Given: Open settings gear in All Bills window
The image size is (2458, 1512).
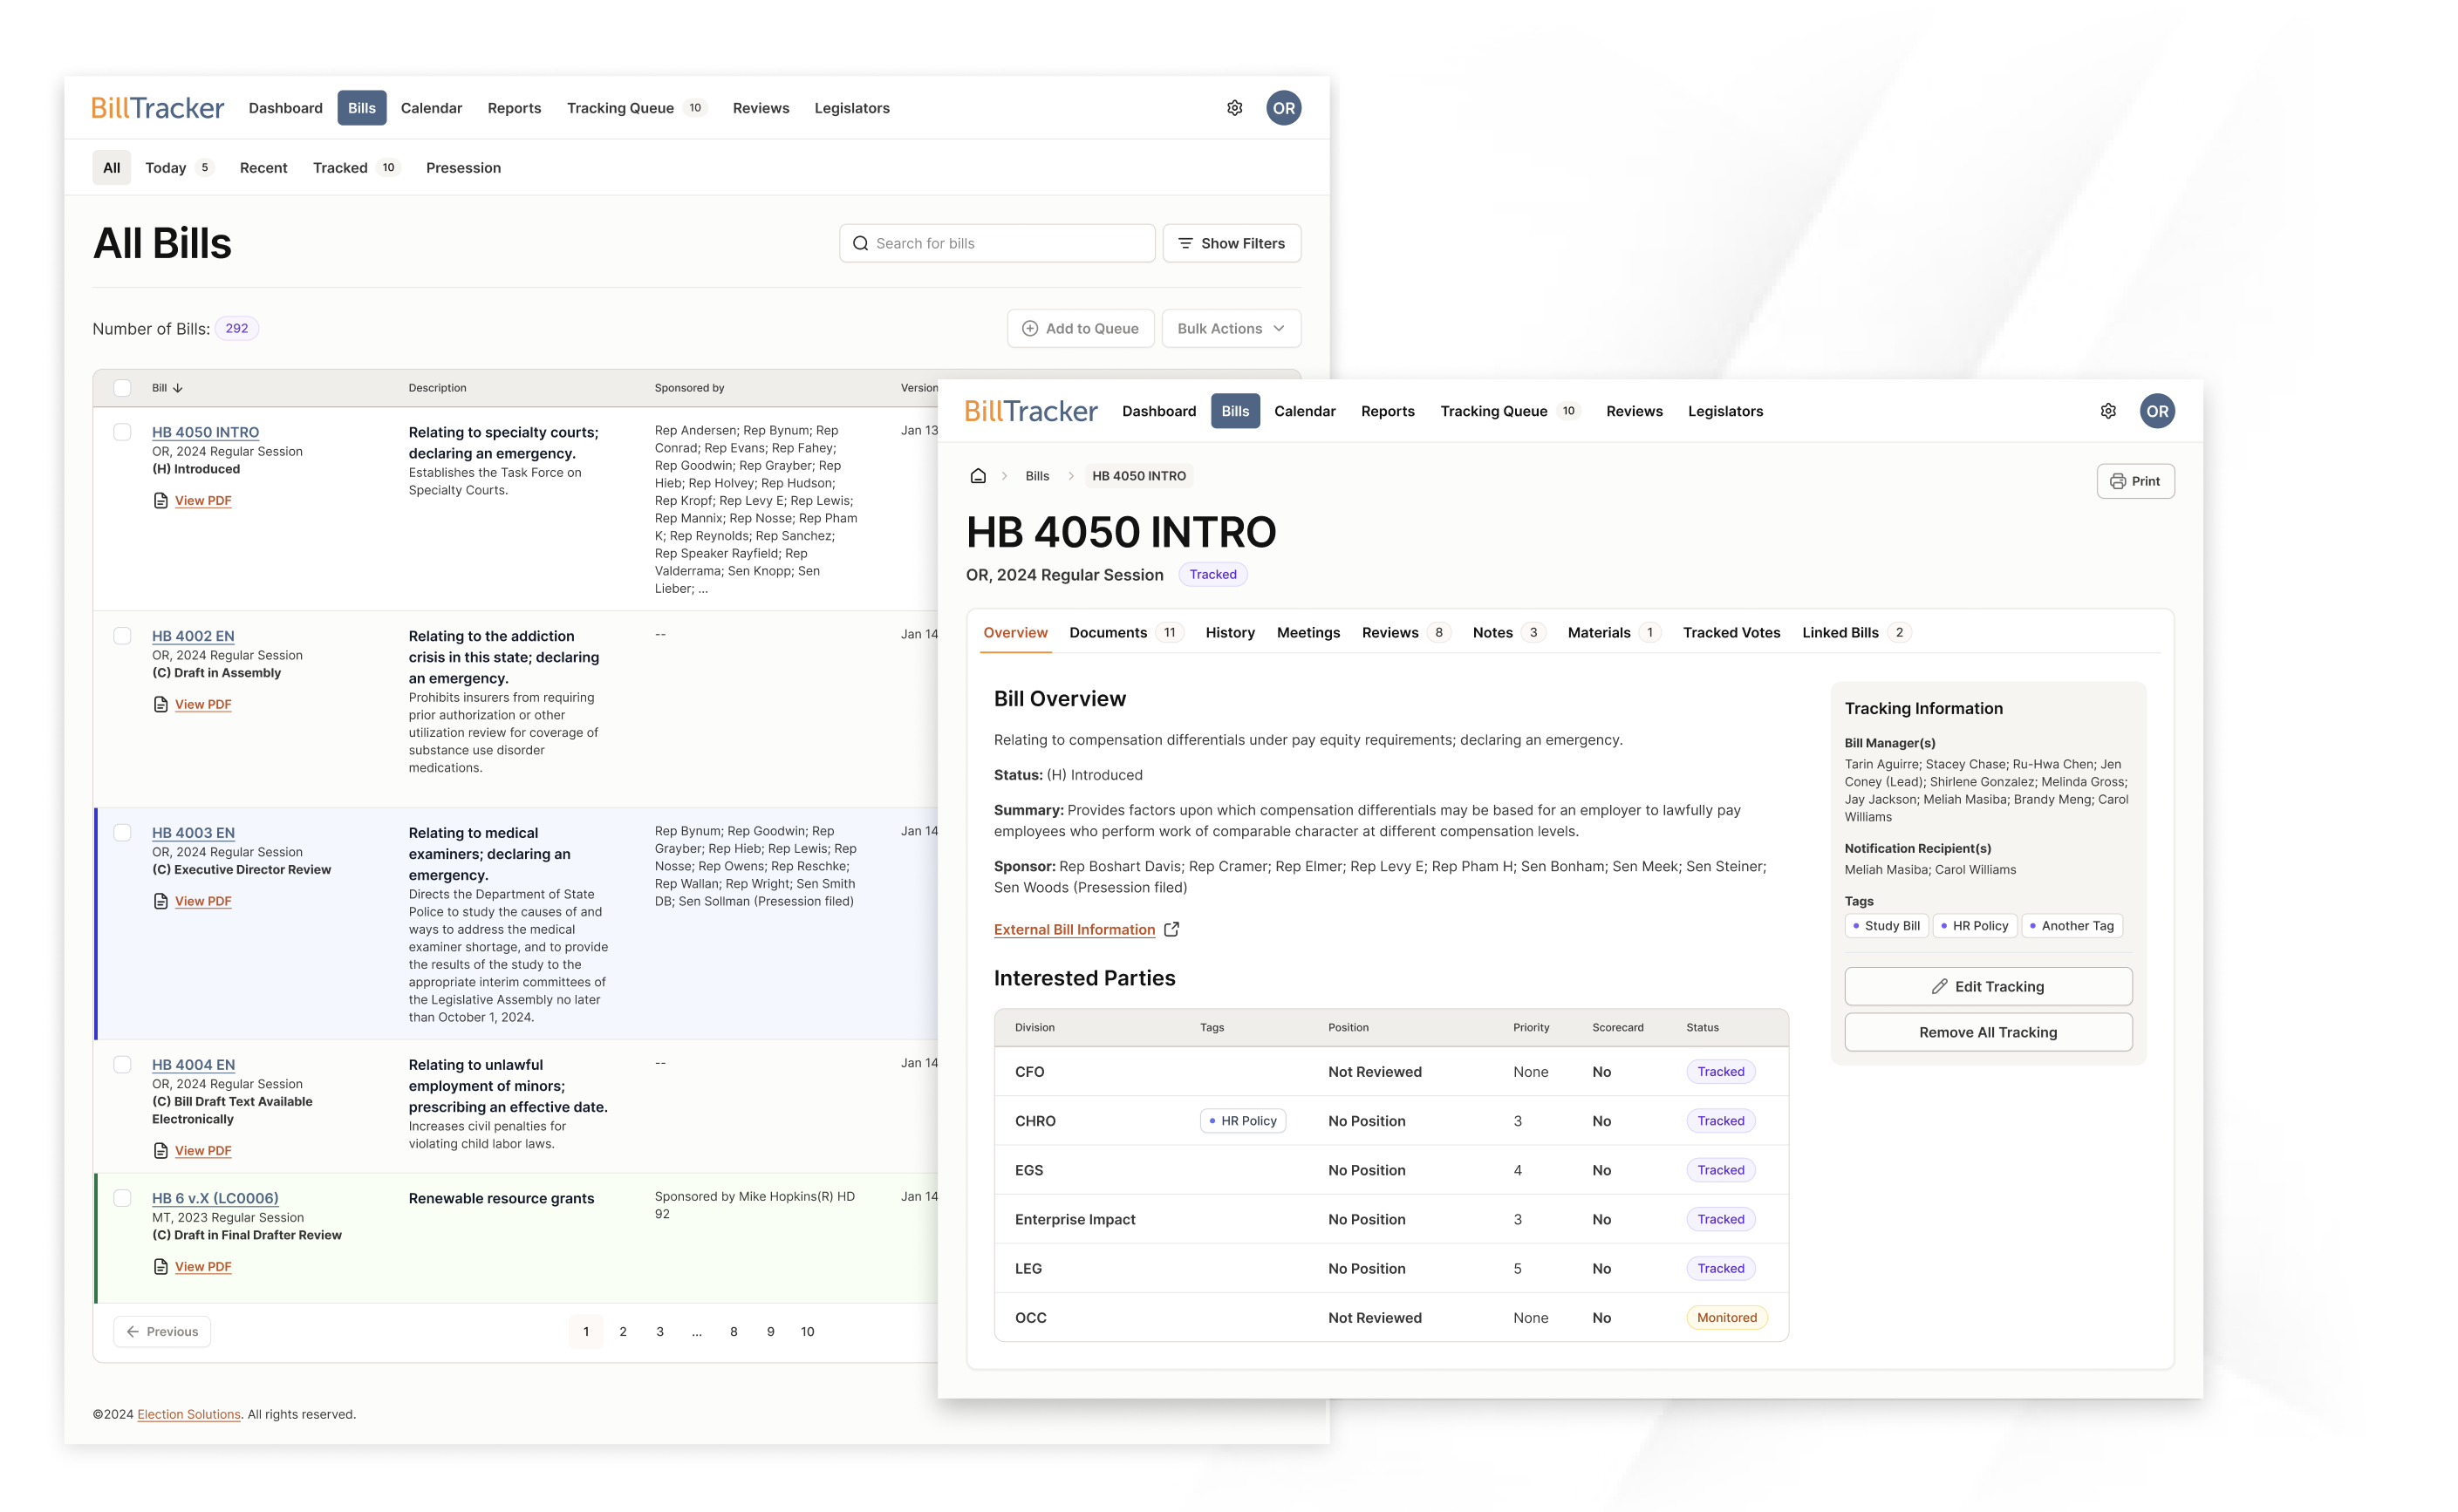Looking at the screenshot, I should point(1234,108).
